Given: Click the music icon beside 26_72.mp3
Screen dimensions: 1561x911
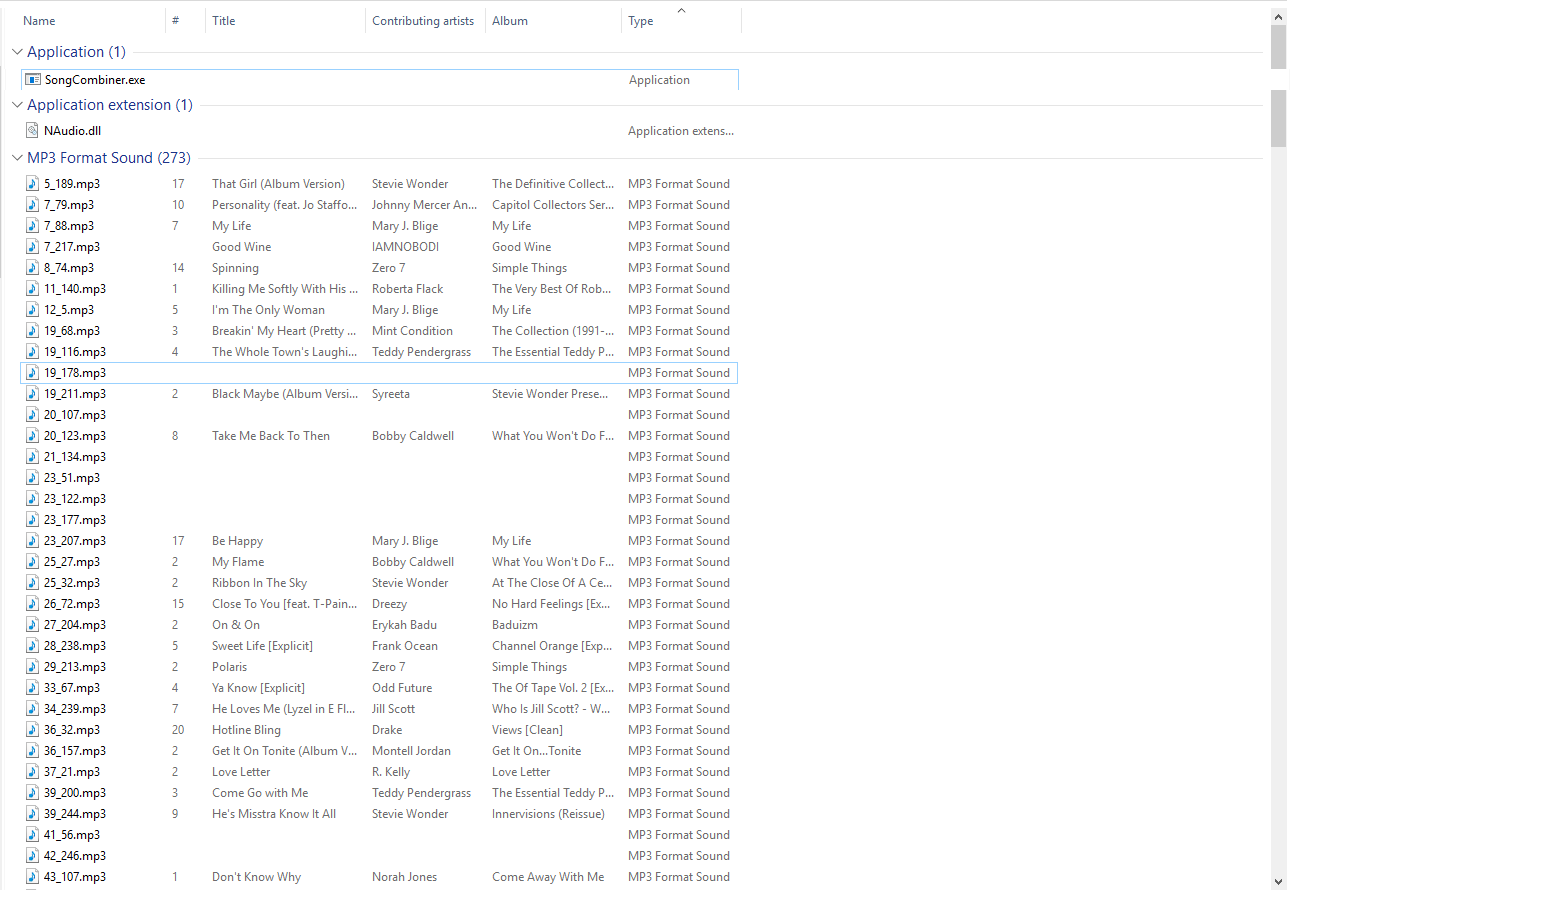Looking at the screenshot, I should (x=33, y=604).
